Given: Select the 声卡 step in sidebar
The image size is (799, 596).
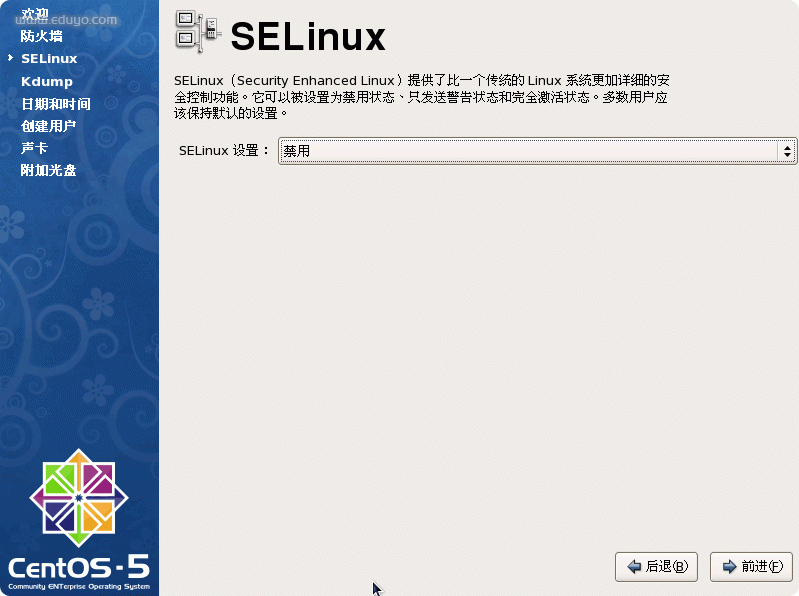Looking at the screenshot, I should coord(35,148).
